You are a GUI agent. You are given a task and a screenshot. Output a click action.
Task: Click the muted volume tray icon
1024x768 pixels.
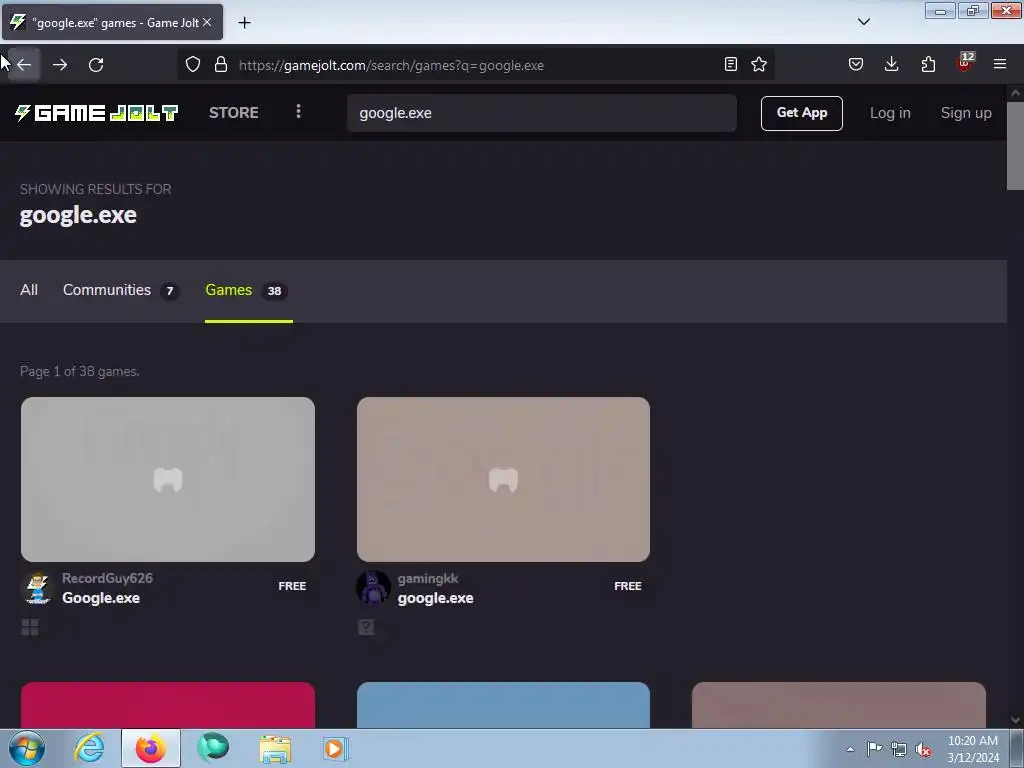click(923, 749)
